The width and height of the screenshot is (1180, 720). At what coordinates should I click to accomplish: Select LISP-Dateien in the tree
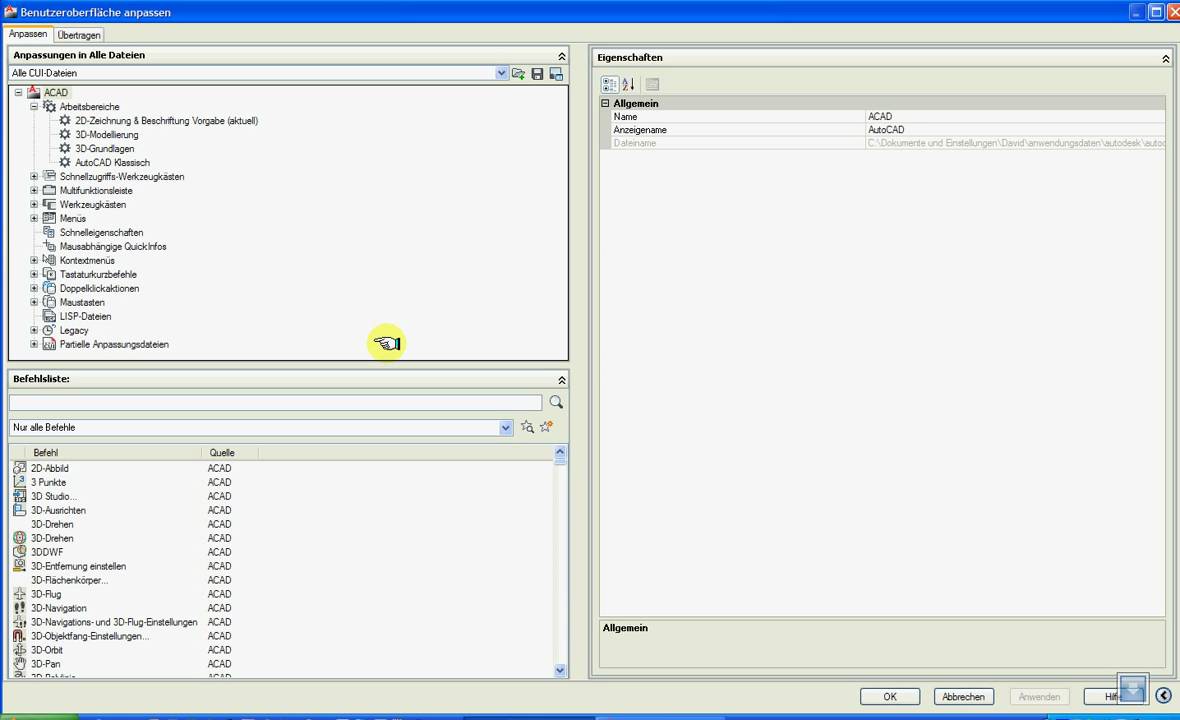tap(85, 316)
